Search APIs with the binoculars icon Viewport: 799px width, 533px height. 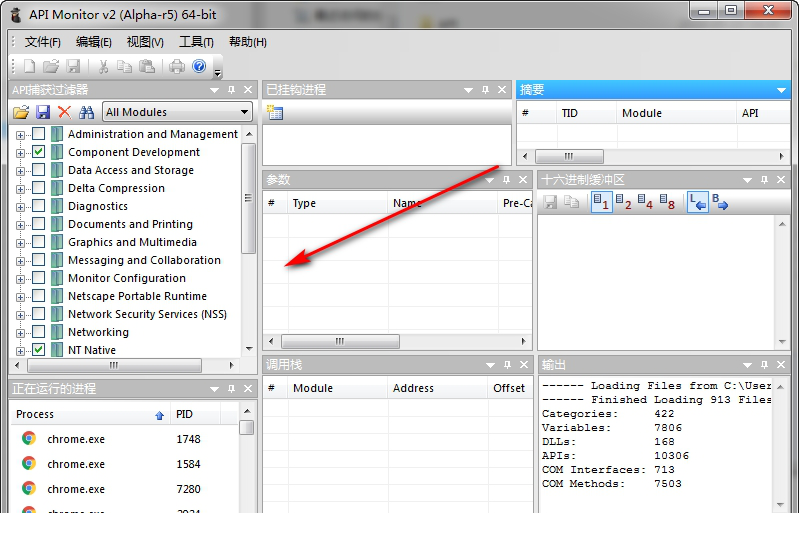(86, 112)
